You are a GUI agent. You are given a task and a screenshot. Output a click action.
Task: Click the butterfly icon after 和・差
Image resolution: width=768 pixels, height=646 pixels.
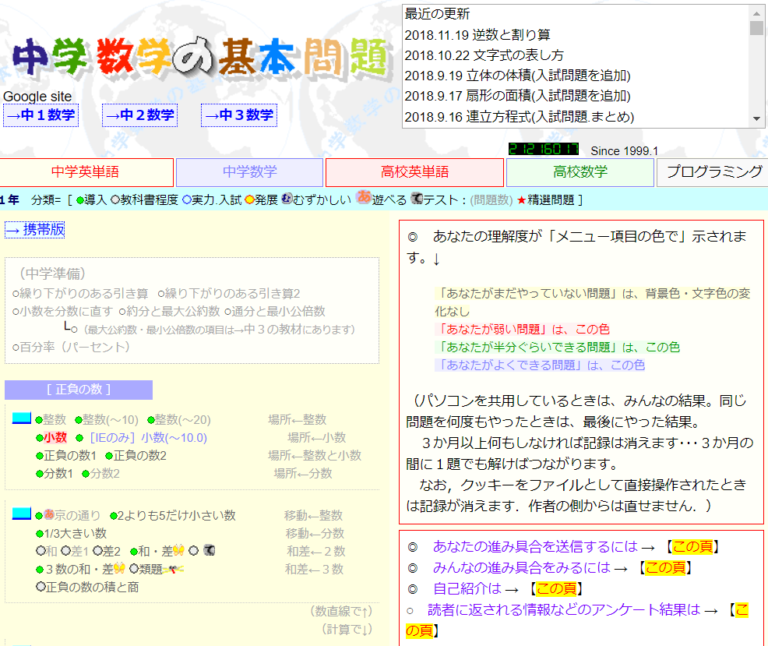[179, 551]
